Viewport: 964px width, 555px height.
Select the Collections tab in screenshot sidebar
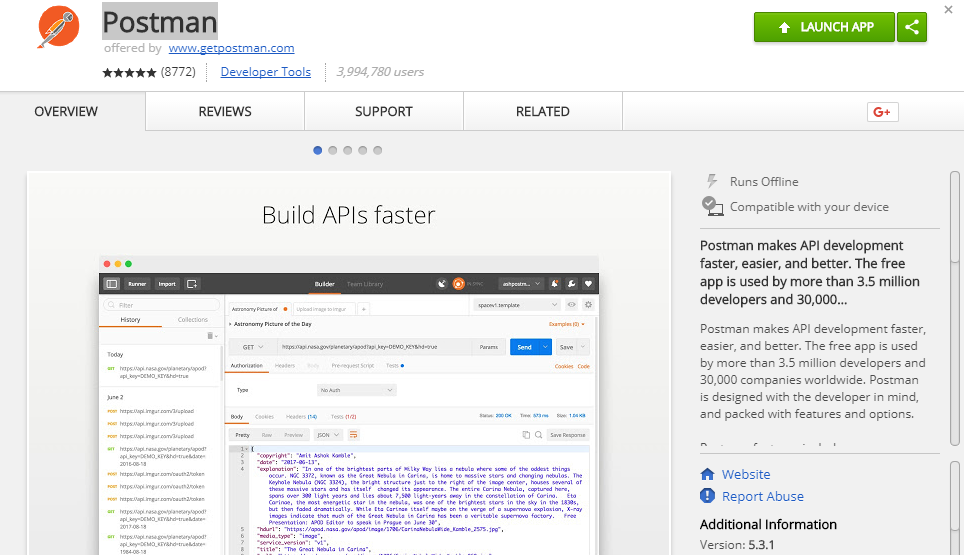(x=192, y=320)
